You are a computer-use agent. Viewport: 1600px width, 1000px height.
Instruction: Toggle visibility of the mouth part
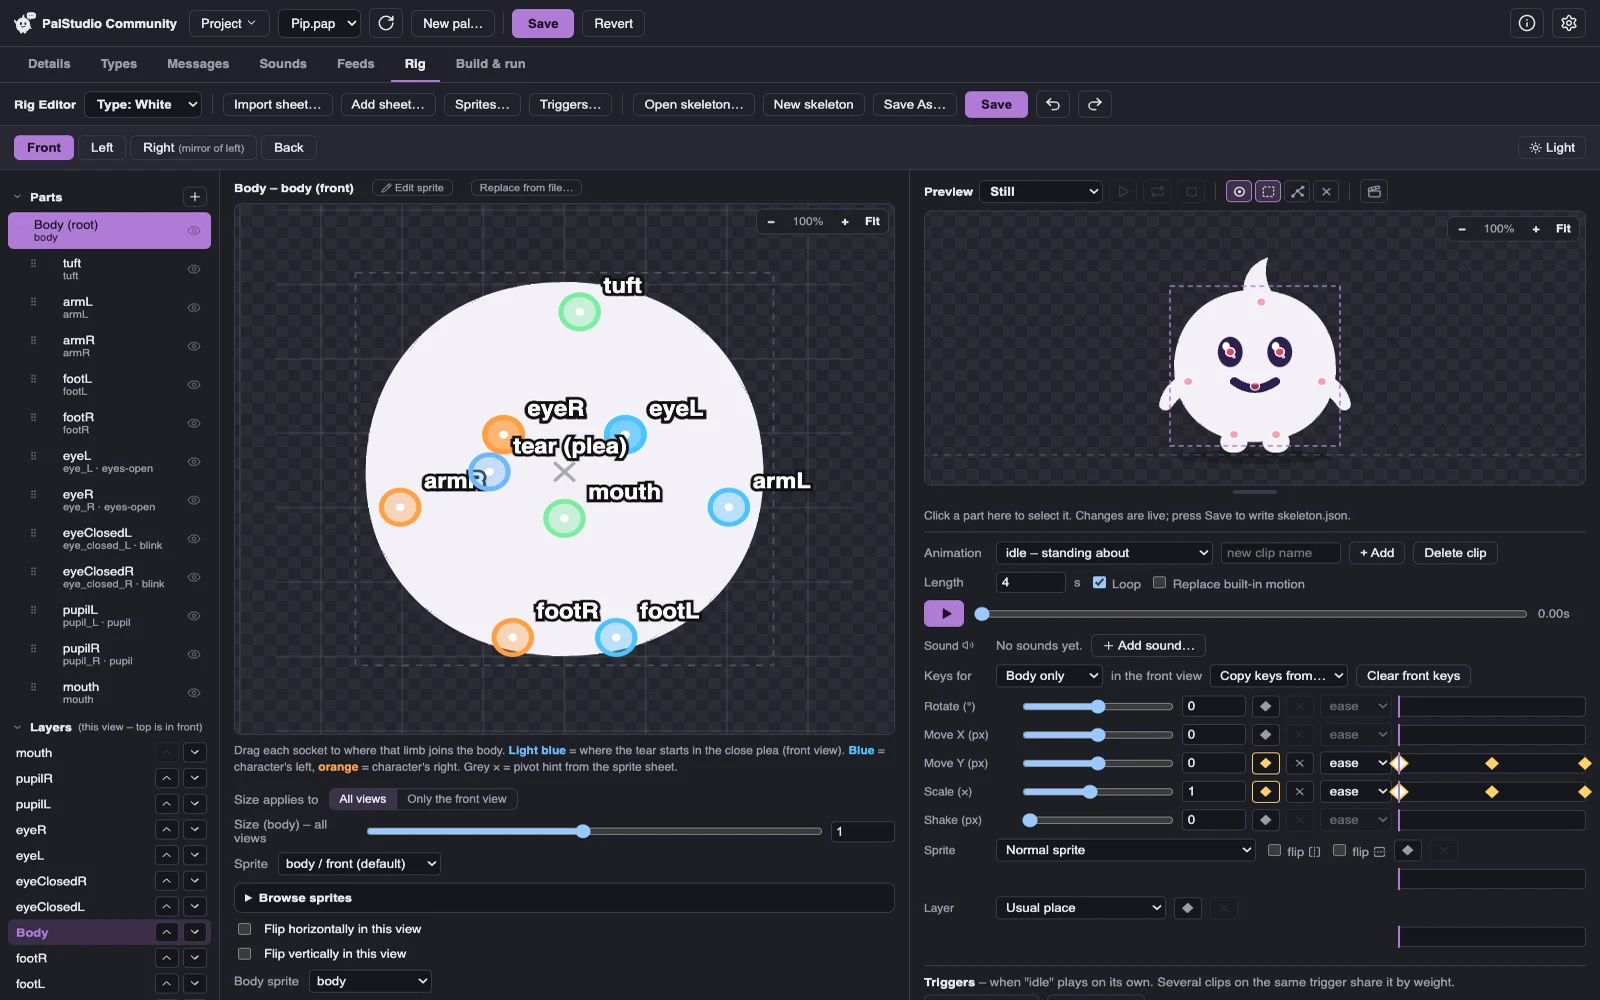pos(194,693)
